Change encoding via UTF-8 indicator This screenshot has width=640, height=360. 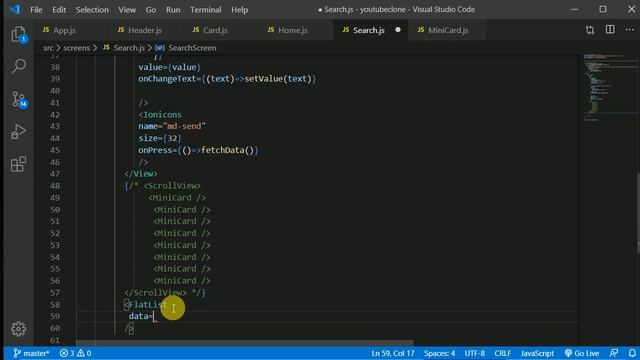point(474,353)
